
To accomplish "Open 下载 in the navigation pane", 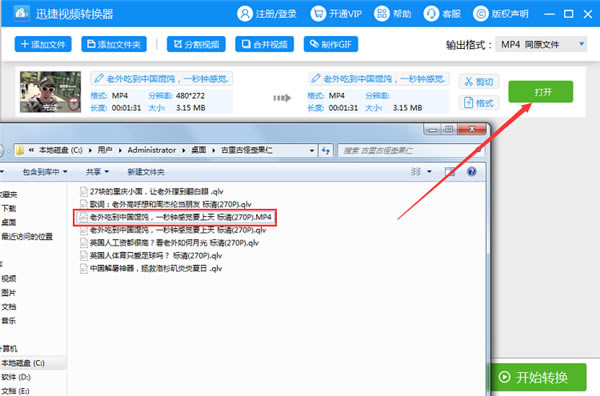I will pos(8,209).
